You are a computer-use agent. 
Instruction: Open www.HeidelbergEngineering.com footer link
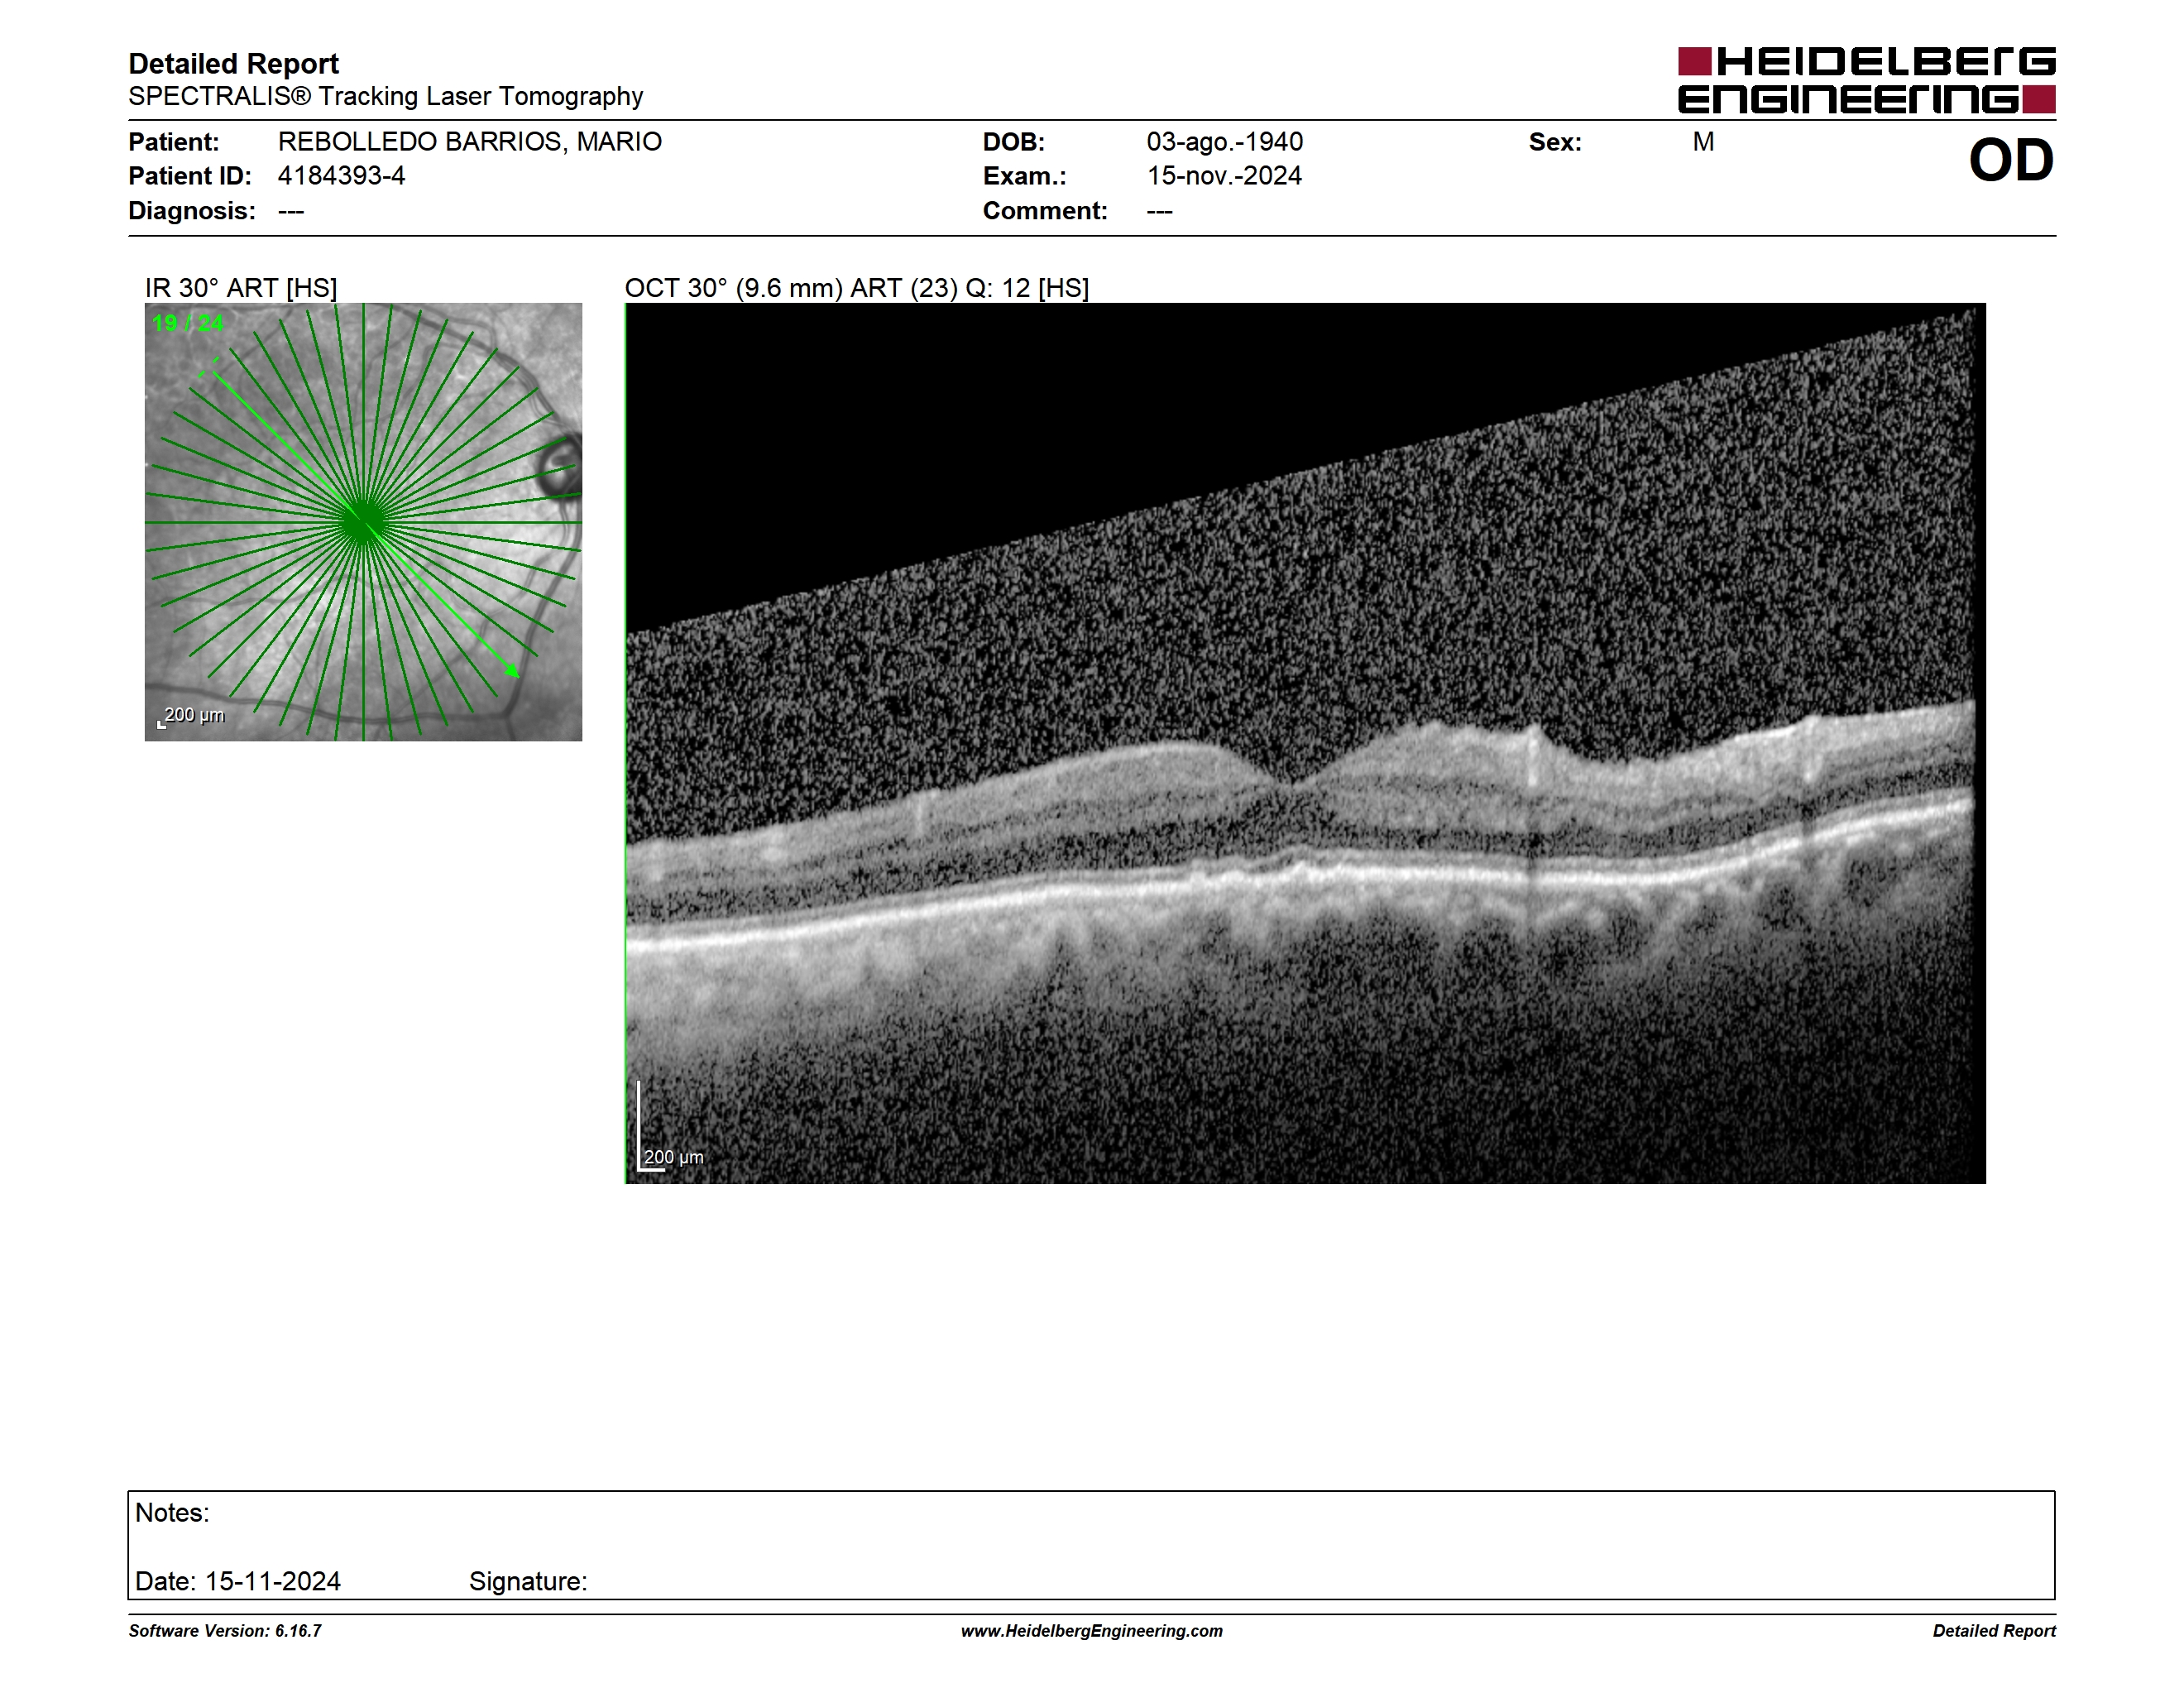pyautogui.click(x=1092, y=1631)
